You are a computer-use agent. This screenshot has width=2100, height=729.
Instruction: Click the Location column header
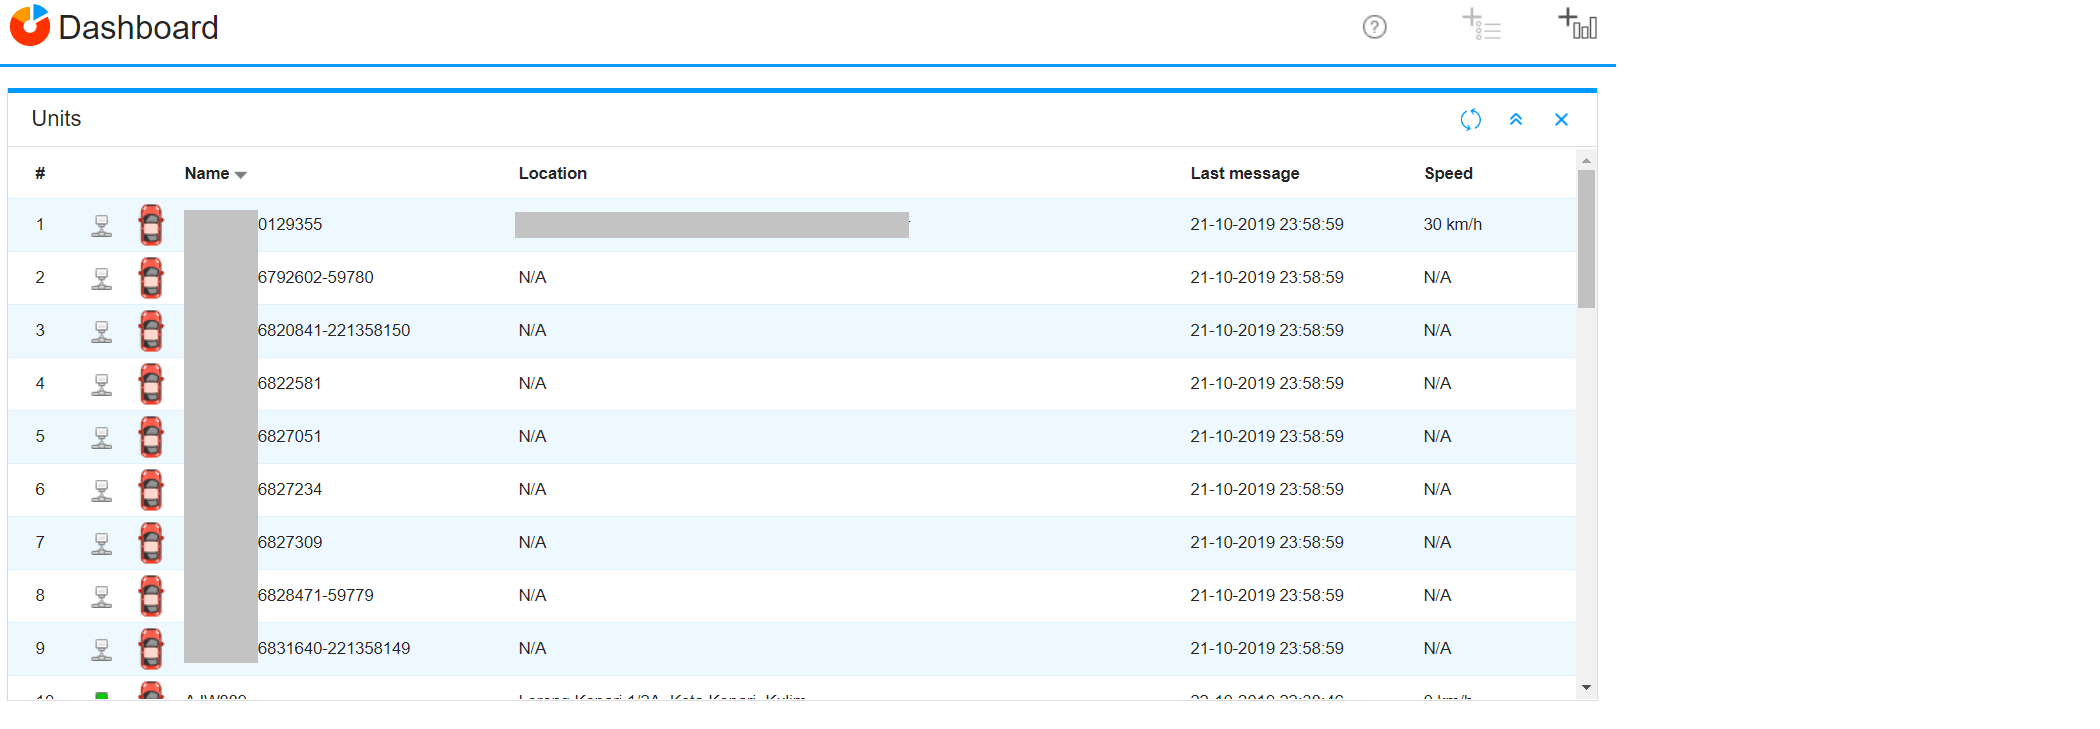[x=552, y=173]
